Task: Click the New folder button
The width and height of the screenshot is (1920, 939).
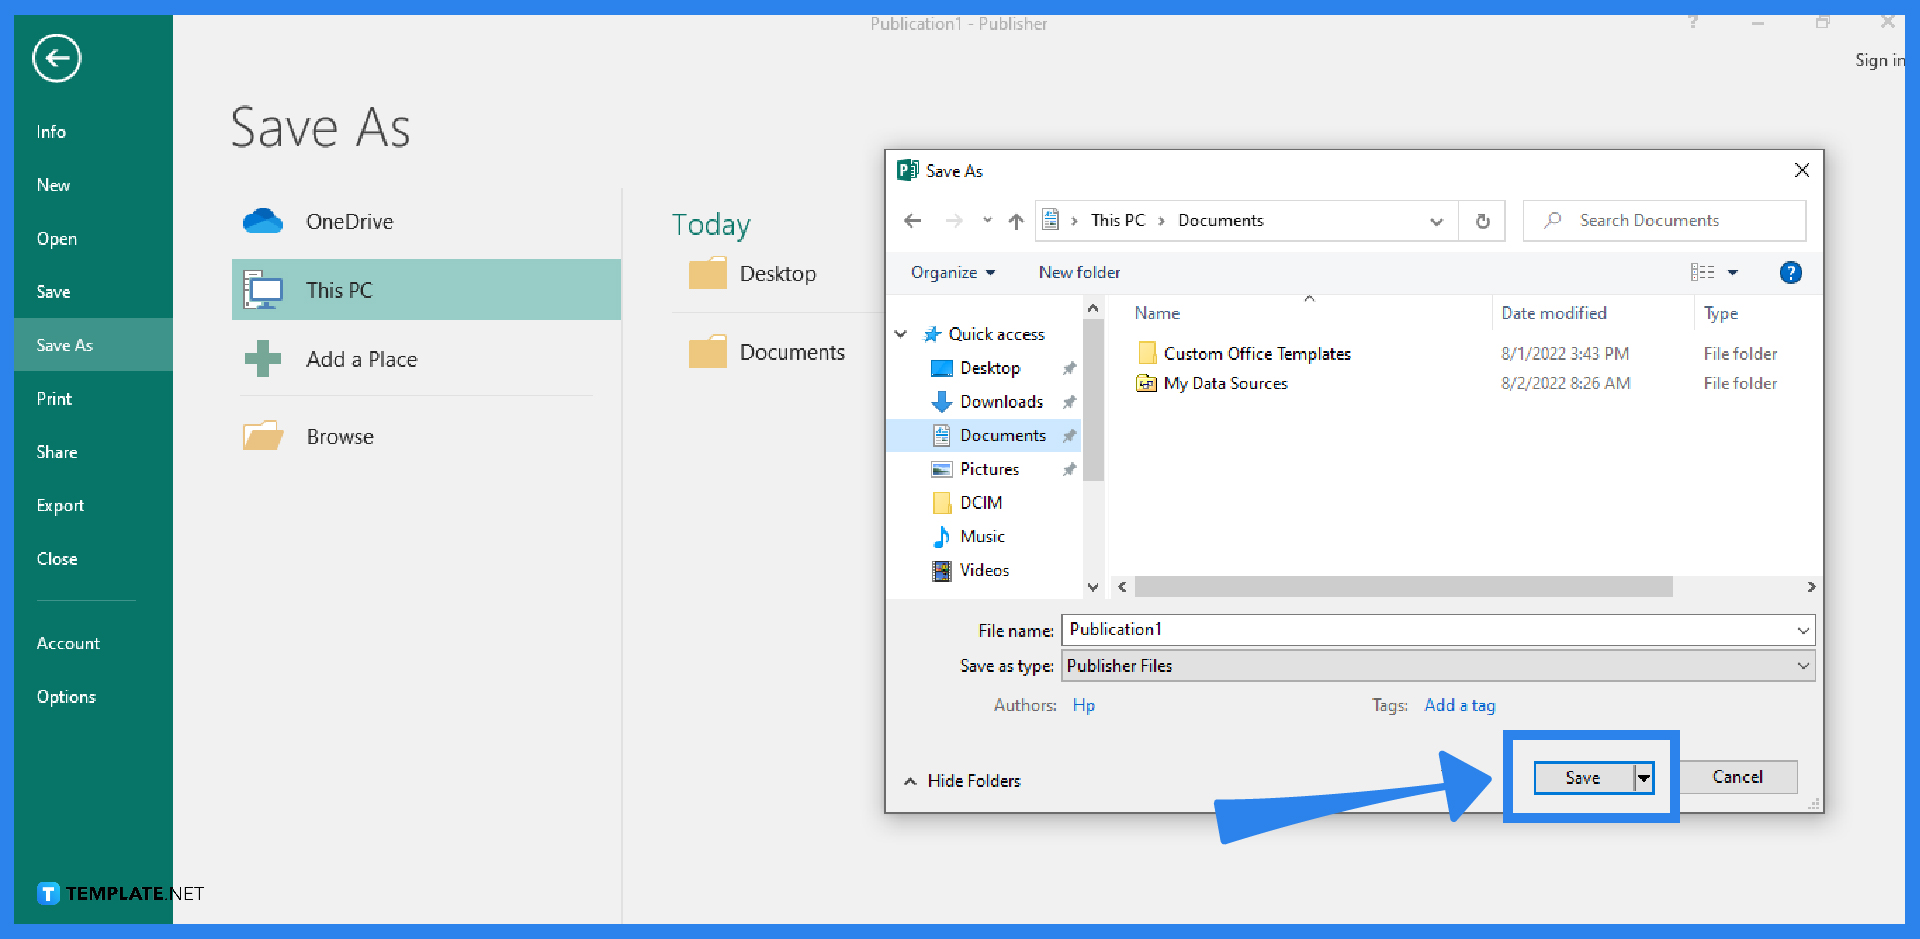Action: click(x=1079, y=271)
